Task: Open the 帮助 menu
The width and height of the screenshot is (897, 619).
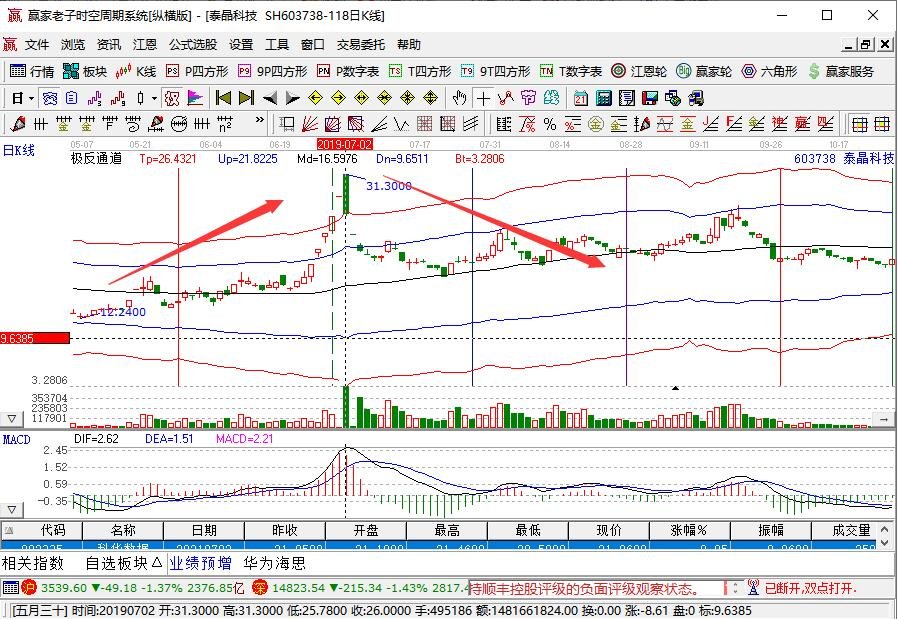Action: pyautogui.click(x=409, y=45)
